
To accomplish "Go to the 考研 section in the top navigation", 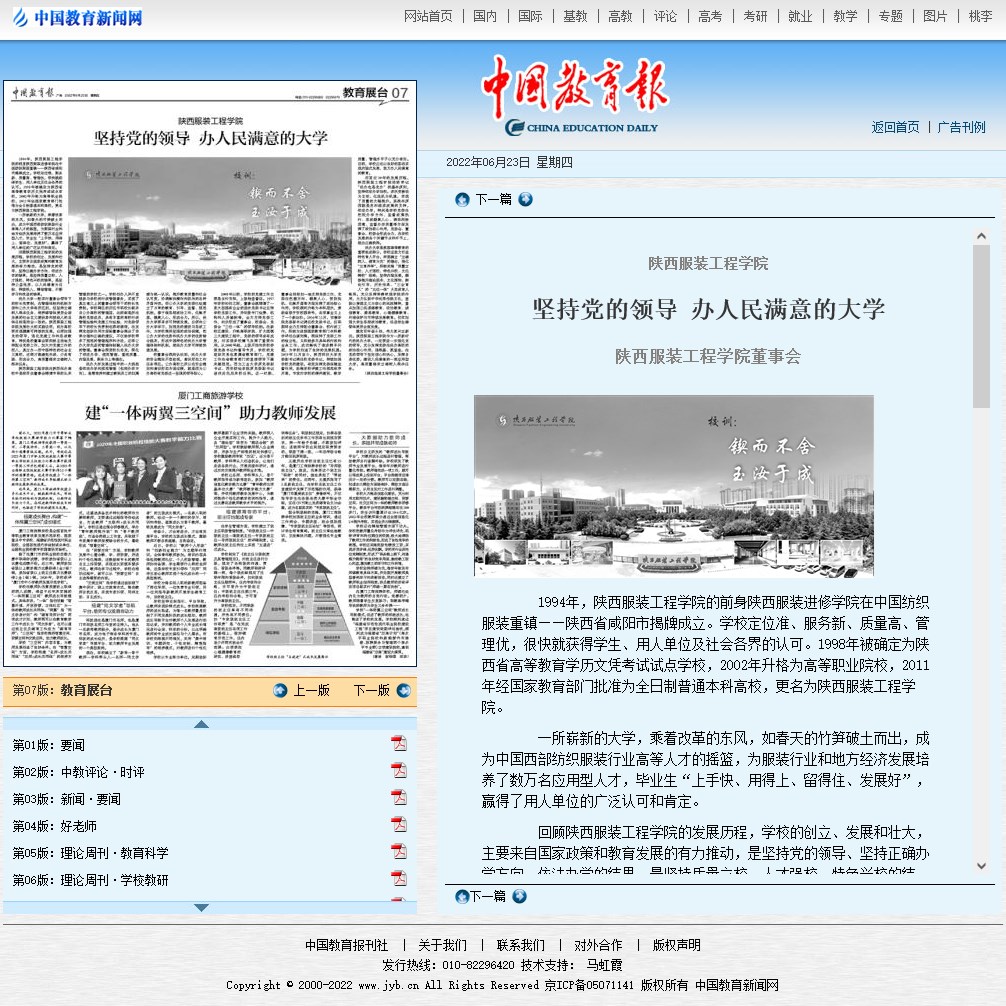I will [x=755, y=16].
